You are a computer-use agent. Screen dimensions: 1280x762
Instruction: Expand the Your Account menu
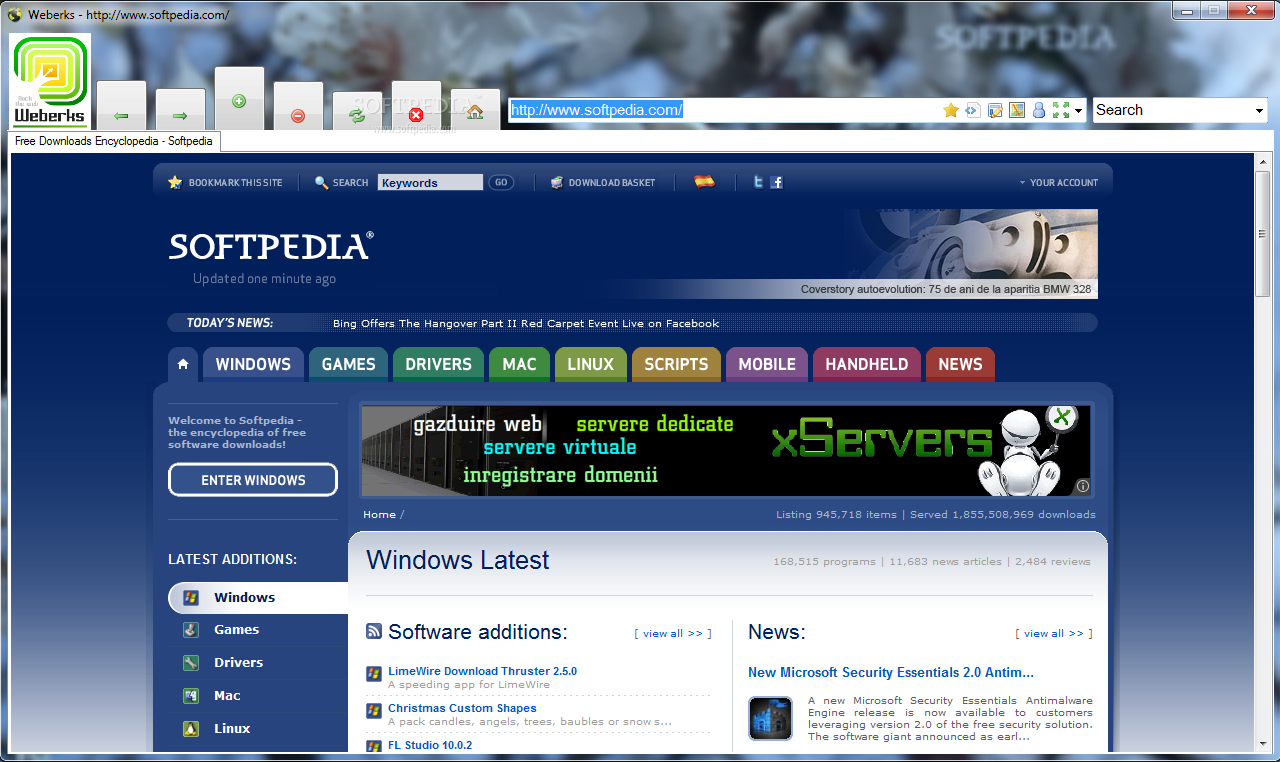1059,183
